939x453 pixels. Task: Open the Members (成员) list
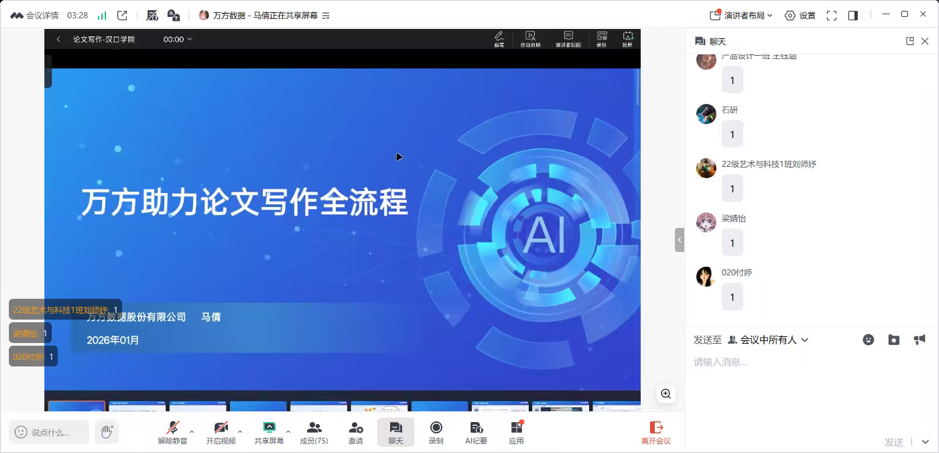pyautogui.click(x=314, y=432)
